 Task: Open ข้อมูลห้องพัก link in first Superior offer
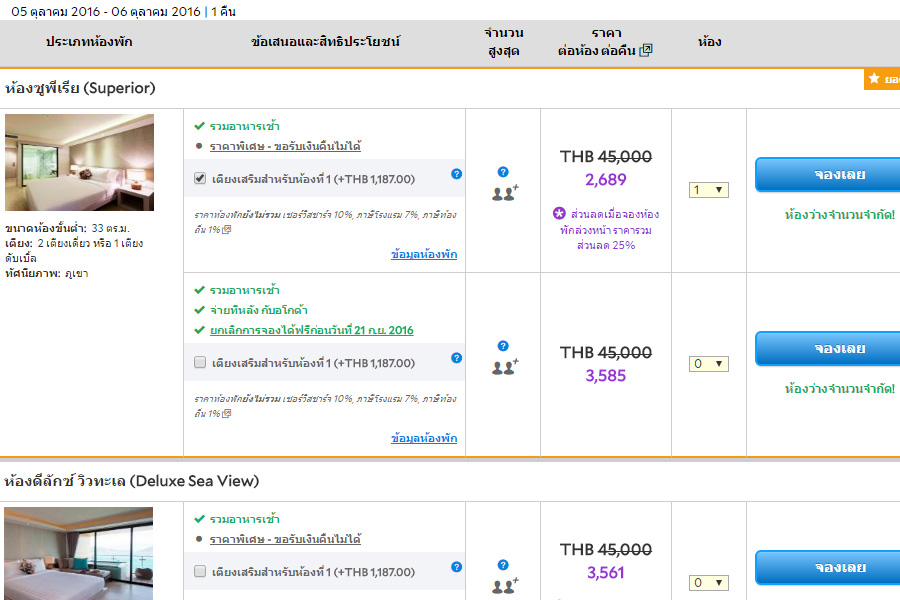[424, 254]
